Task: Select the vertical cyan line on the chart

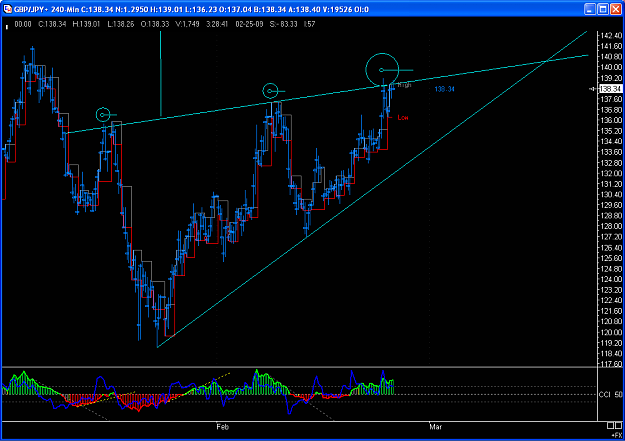Action: tap(161, 74)
